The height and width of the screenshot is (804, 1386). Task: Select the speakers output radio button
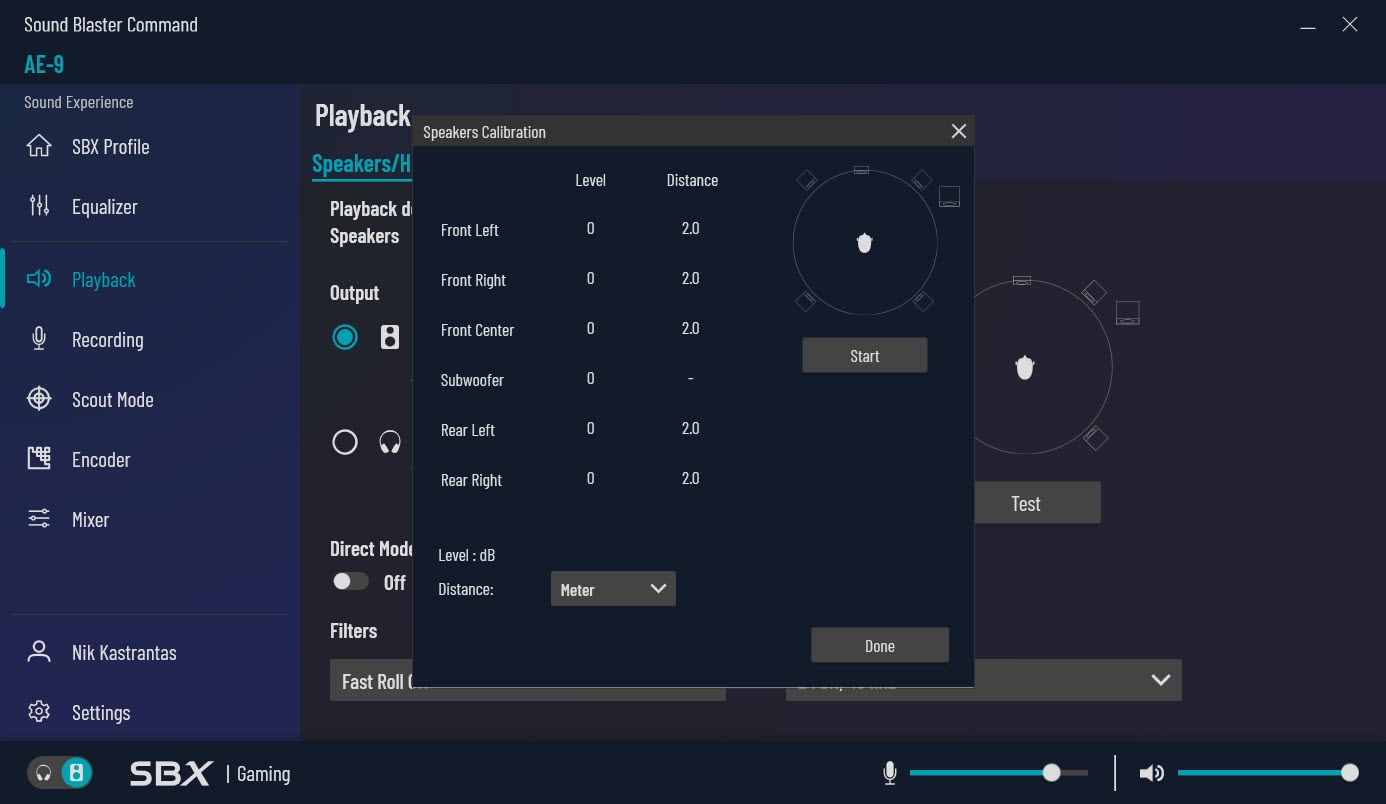[x=345, y=337]
